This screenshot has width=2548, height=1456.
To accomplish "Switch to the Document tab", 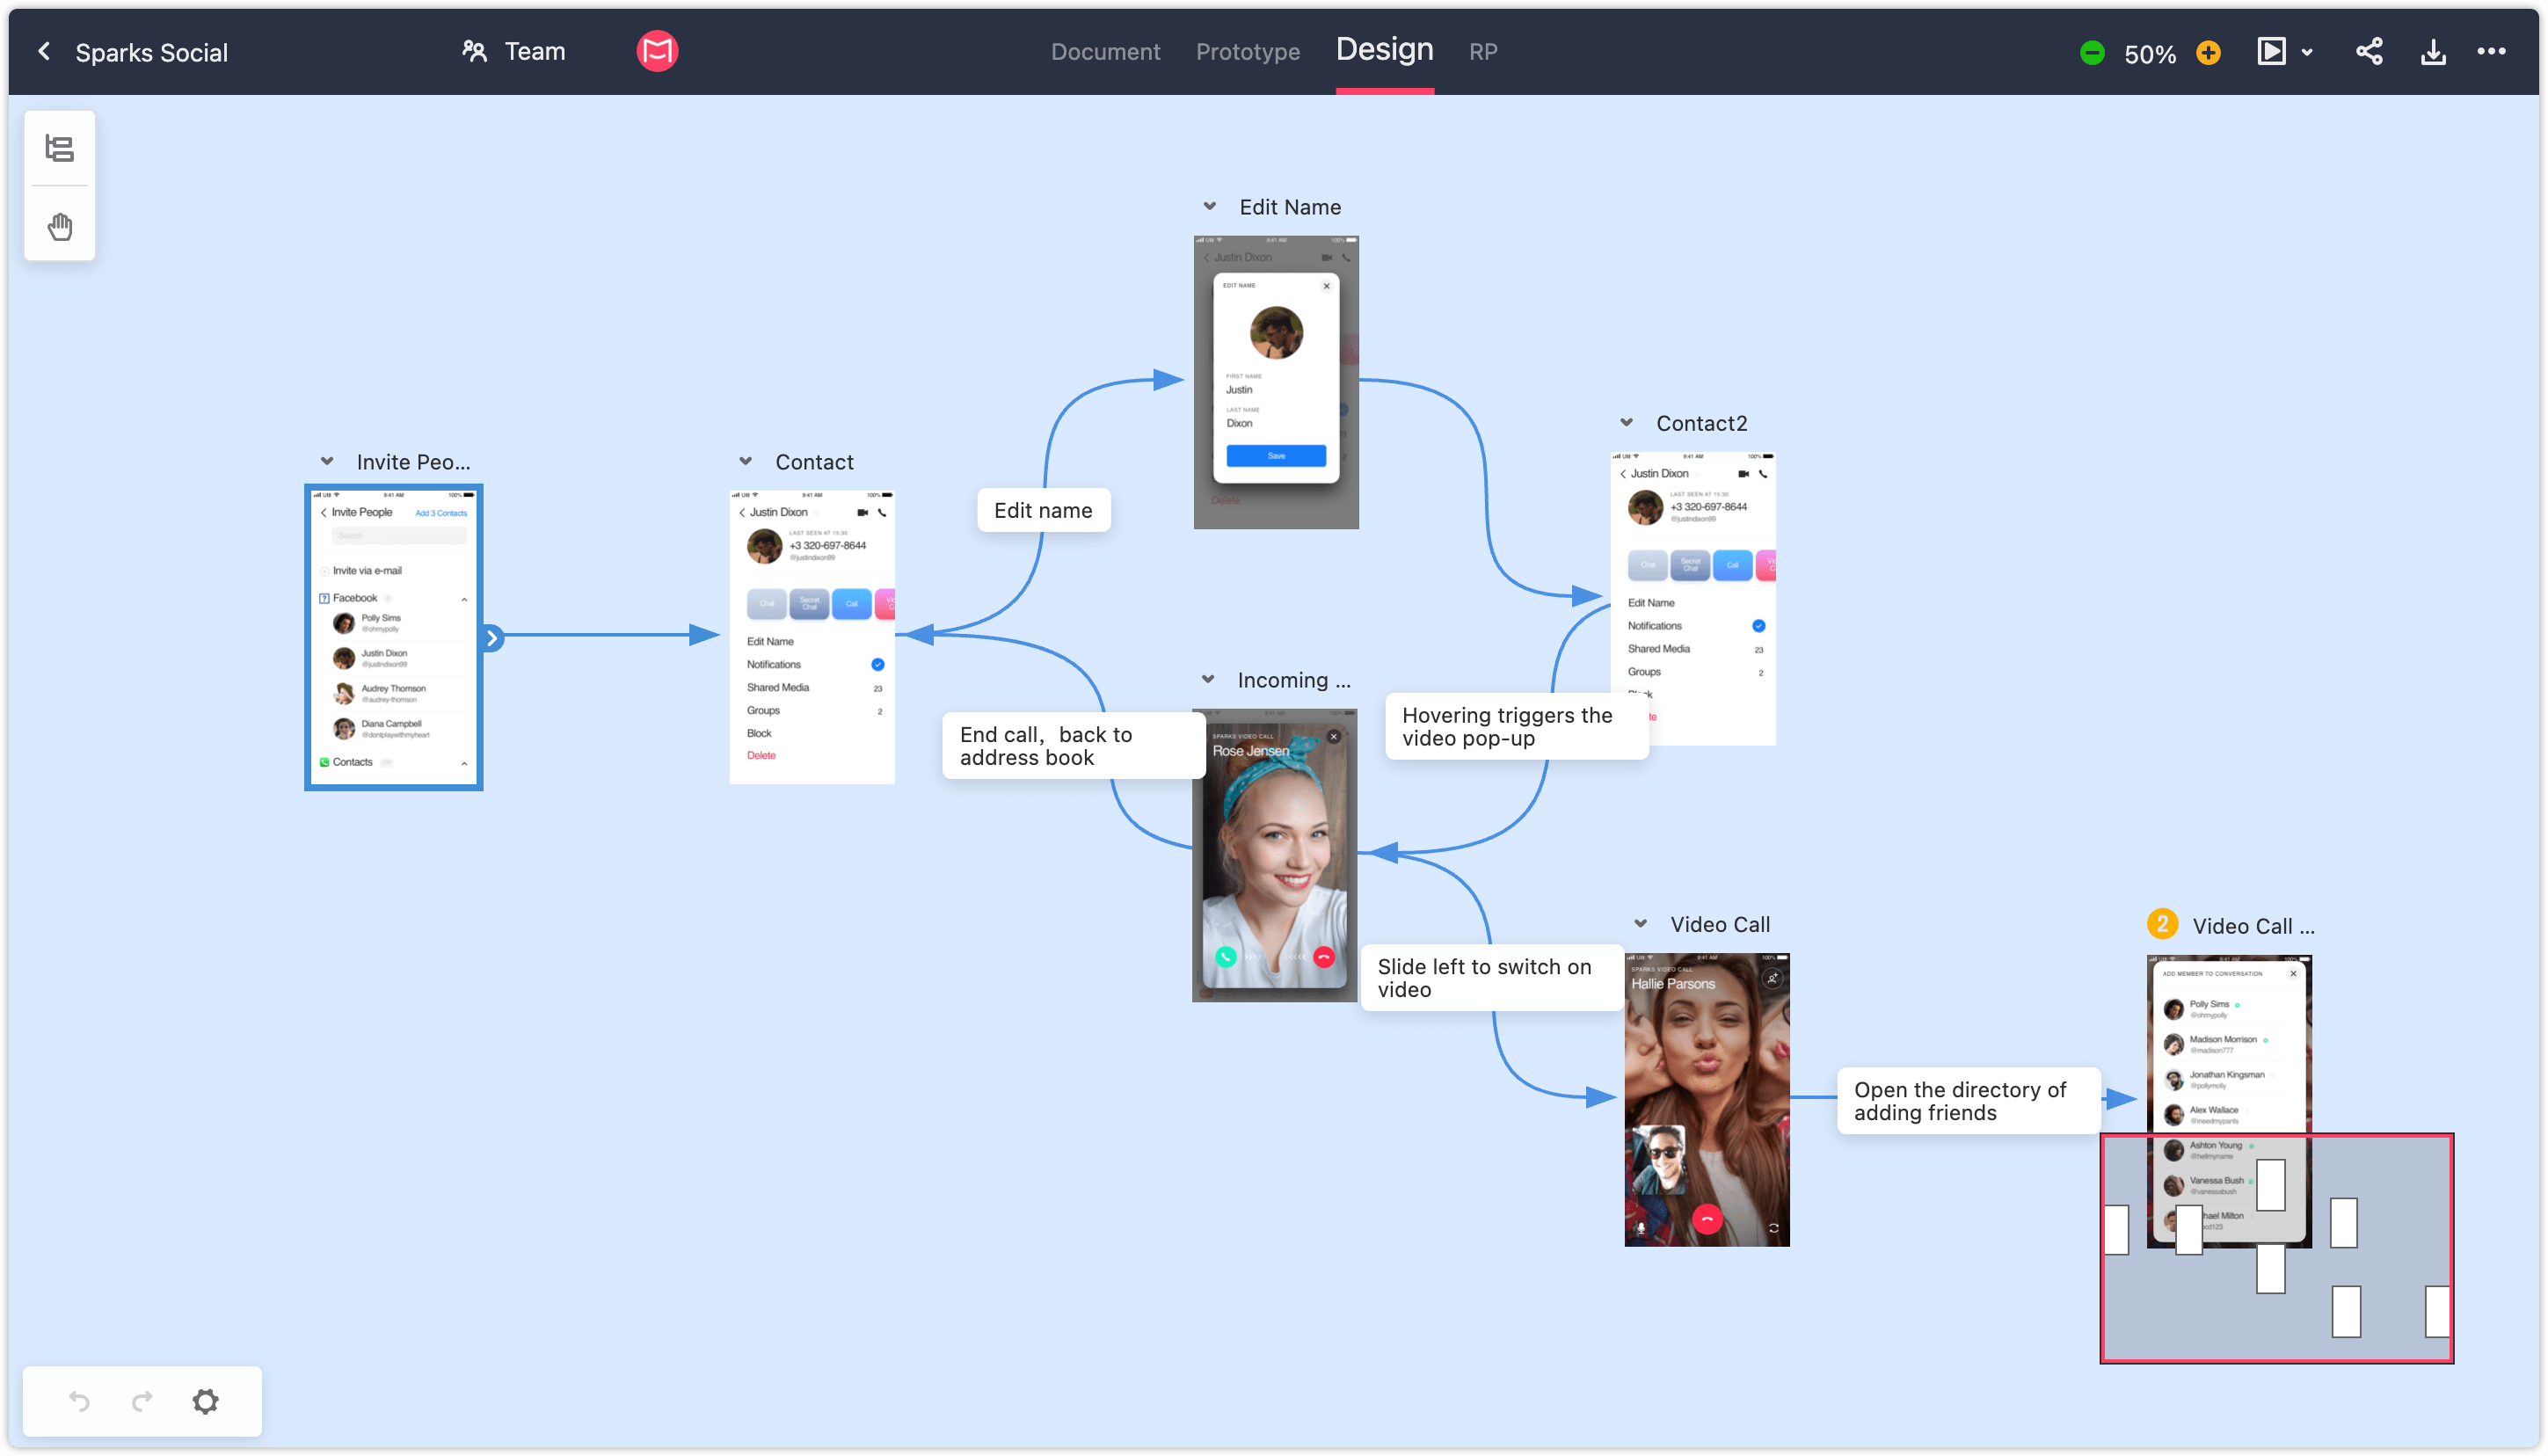I will tap(1105, 52).
